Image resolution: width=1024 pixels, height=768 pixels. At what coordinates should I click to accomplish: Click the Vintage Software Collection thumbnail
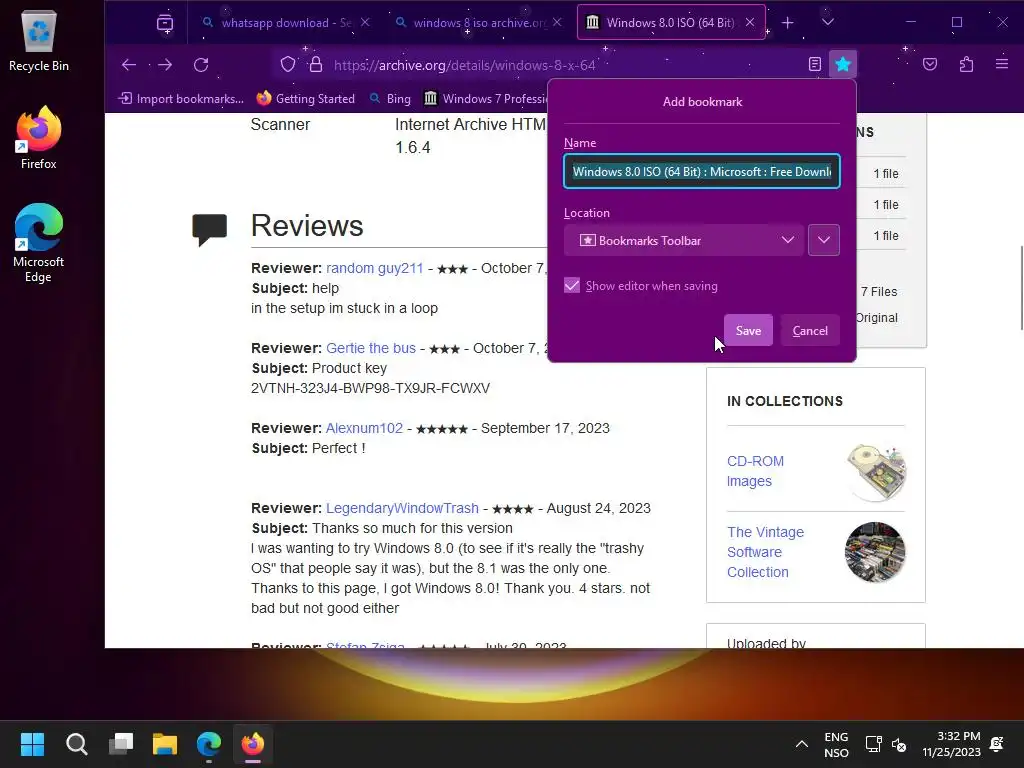point(875,552)
